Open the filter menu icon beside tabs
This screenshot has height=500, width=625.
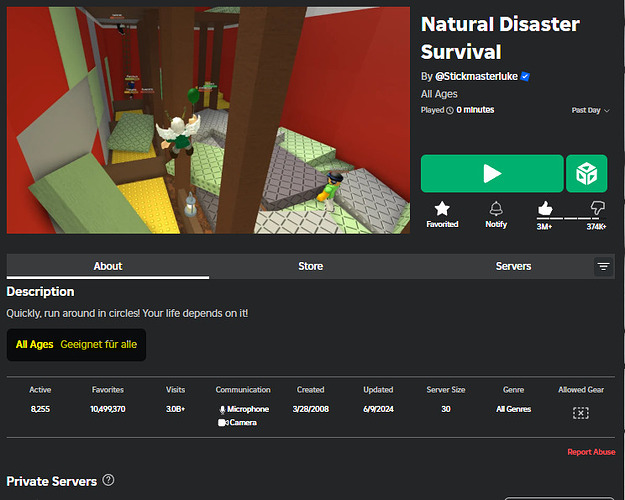(603, 266)
